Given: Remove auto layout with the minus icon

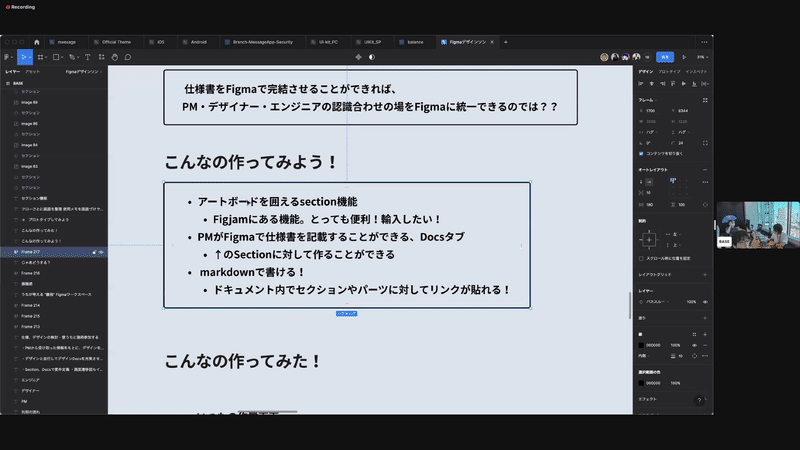Looking at the screenshot, I should [705, 169].
